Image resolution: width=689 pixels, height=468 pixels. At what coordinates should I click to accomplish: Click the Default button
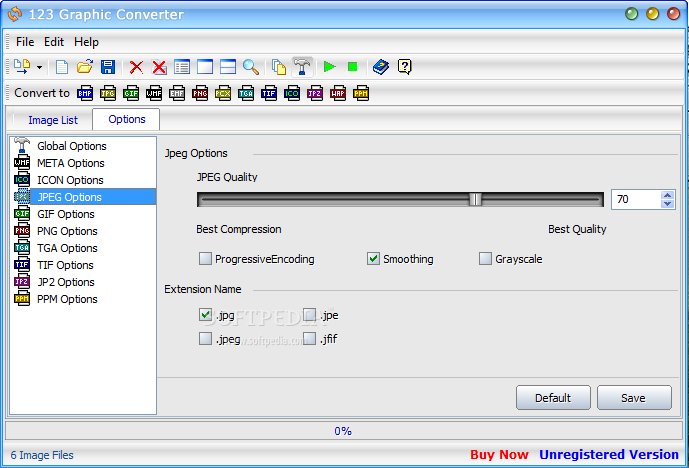[x=553, y=398]
